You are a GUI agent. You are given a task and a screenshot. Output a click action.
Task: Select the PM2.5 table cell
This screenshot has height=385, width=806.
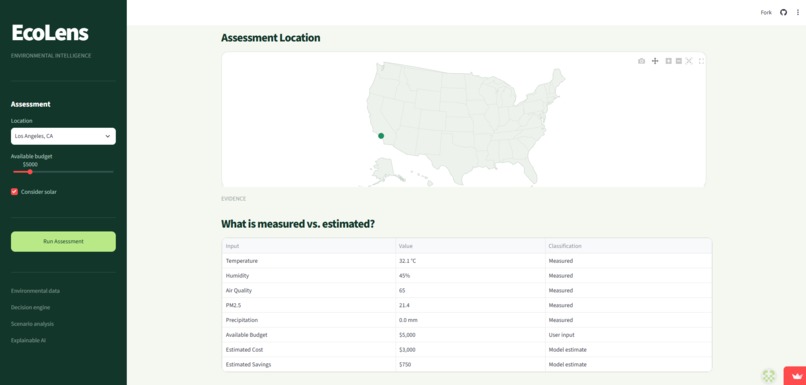[309, 305]
